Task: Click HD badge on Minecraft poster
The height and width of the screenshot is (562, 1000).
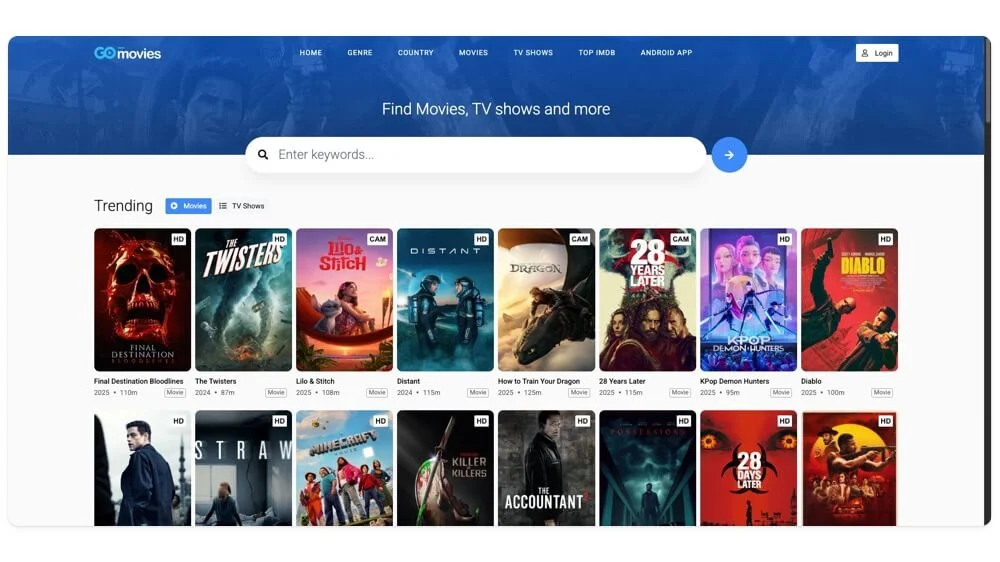Action: coord(381,421)
